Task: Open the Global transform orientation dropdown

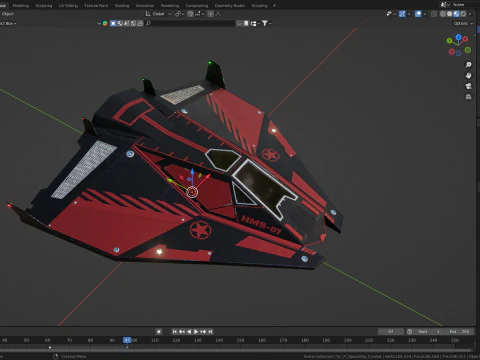Action: click(158, 14)
